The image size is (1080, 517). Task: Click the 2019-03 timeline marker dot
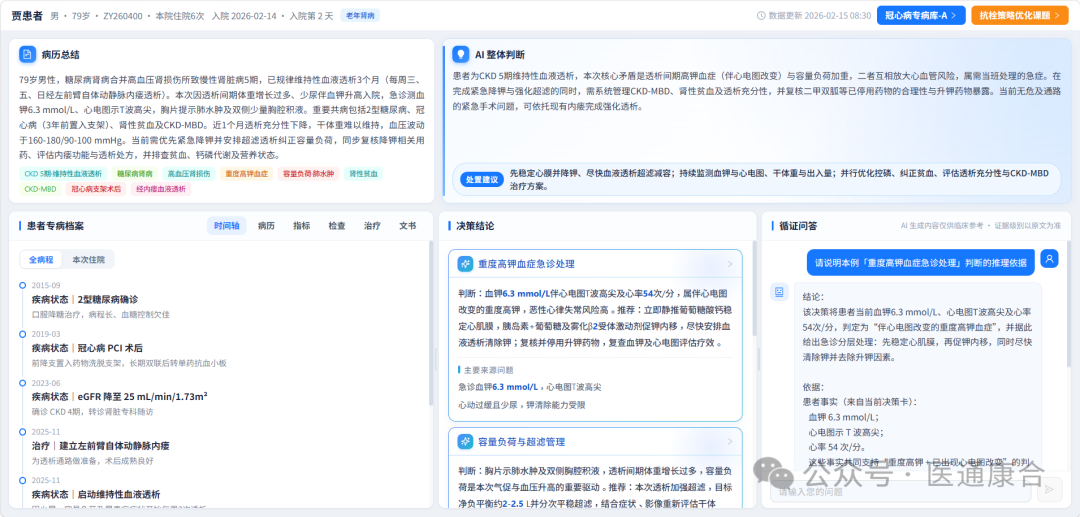coord(23,334)
